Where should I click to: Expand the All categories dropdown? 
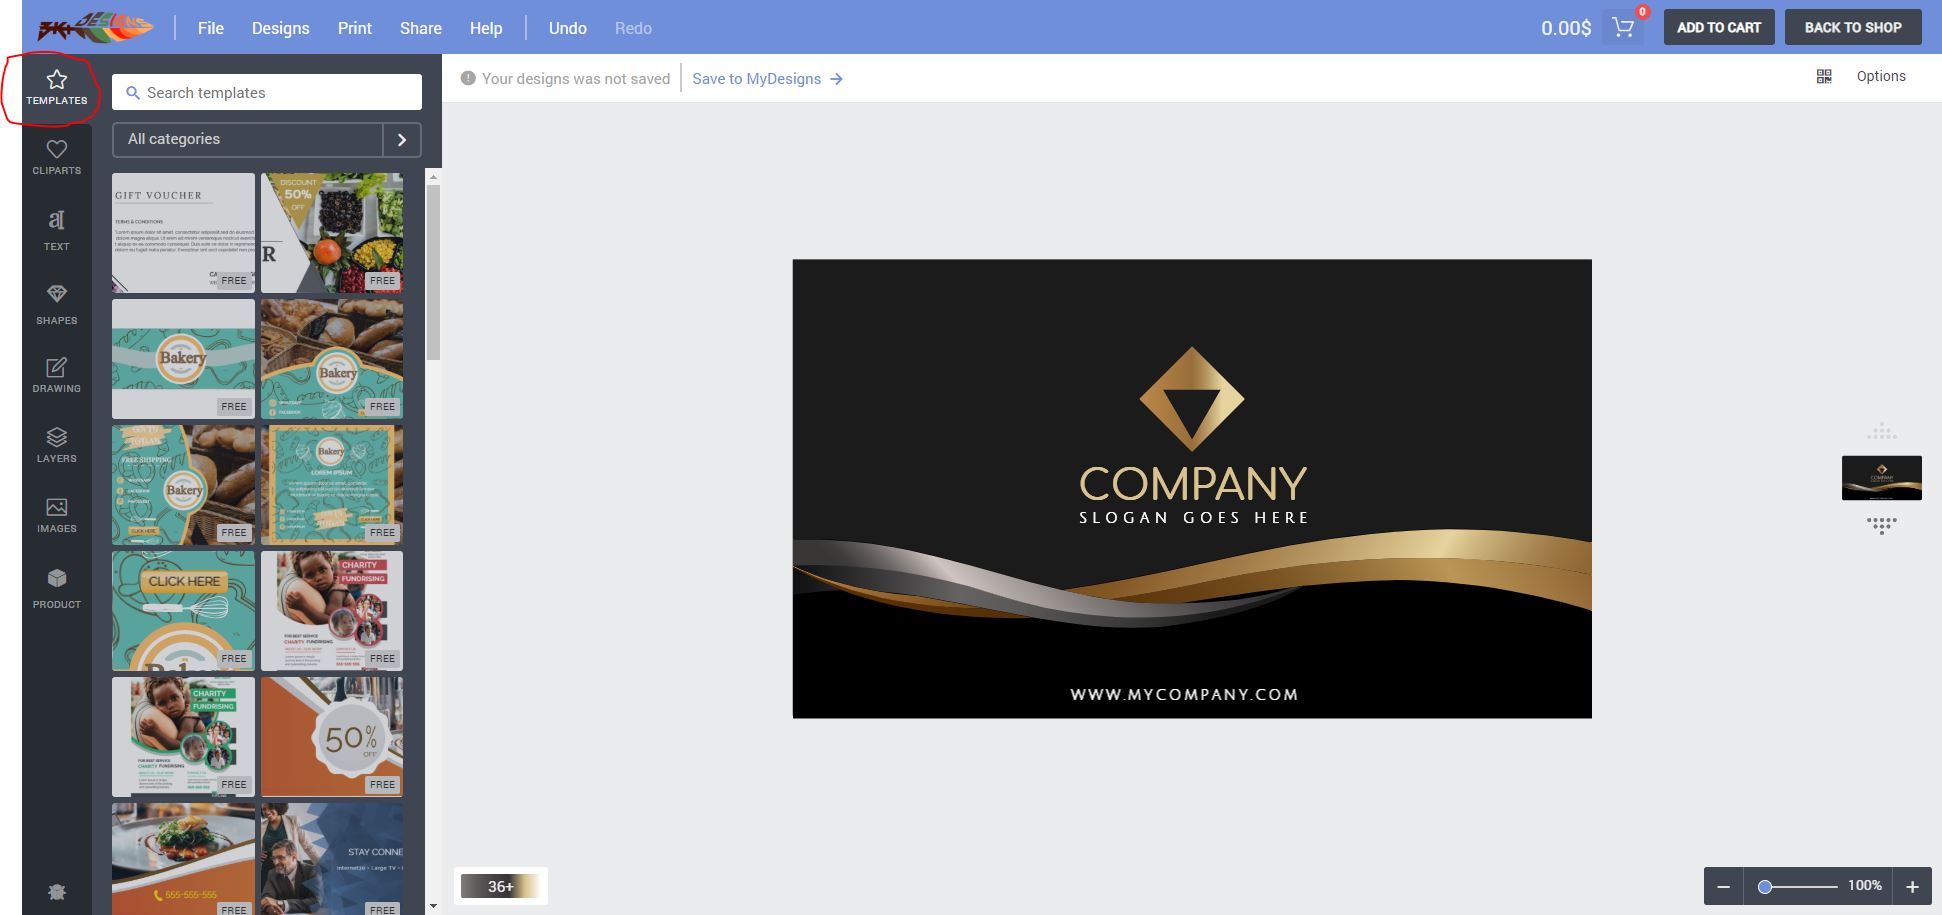coord(248,139)
